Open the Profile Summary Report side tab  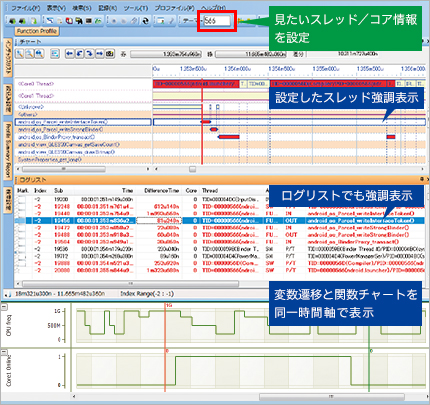[8, 151]
